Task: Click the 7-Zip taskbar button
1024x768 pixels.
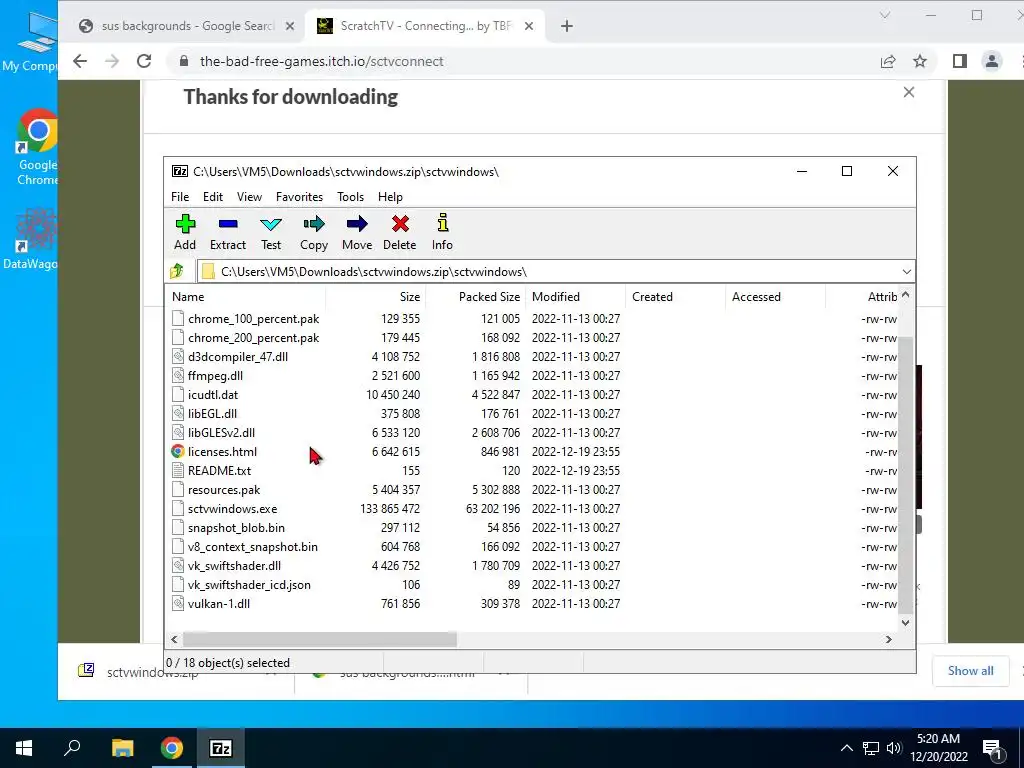Action: (x=221, y=748)
